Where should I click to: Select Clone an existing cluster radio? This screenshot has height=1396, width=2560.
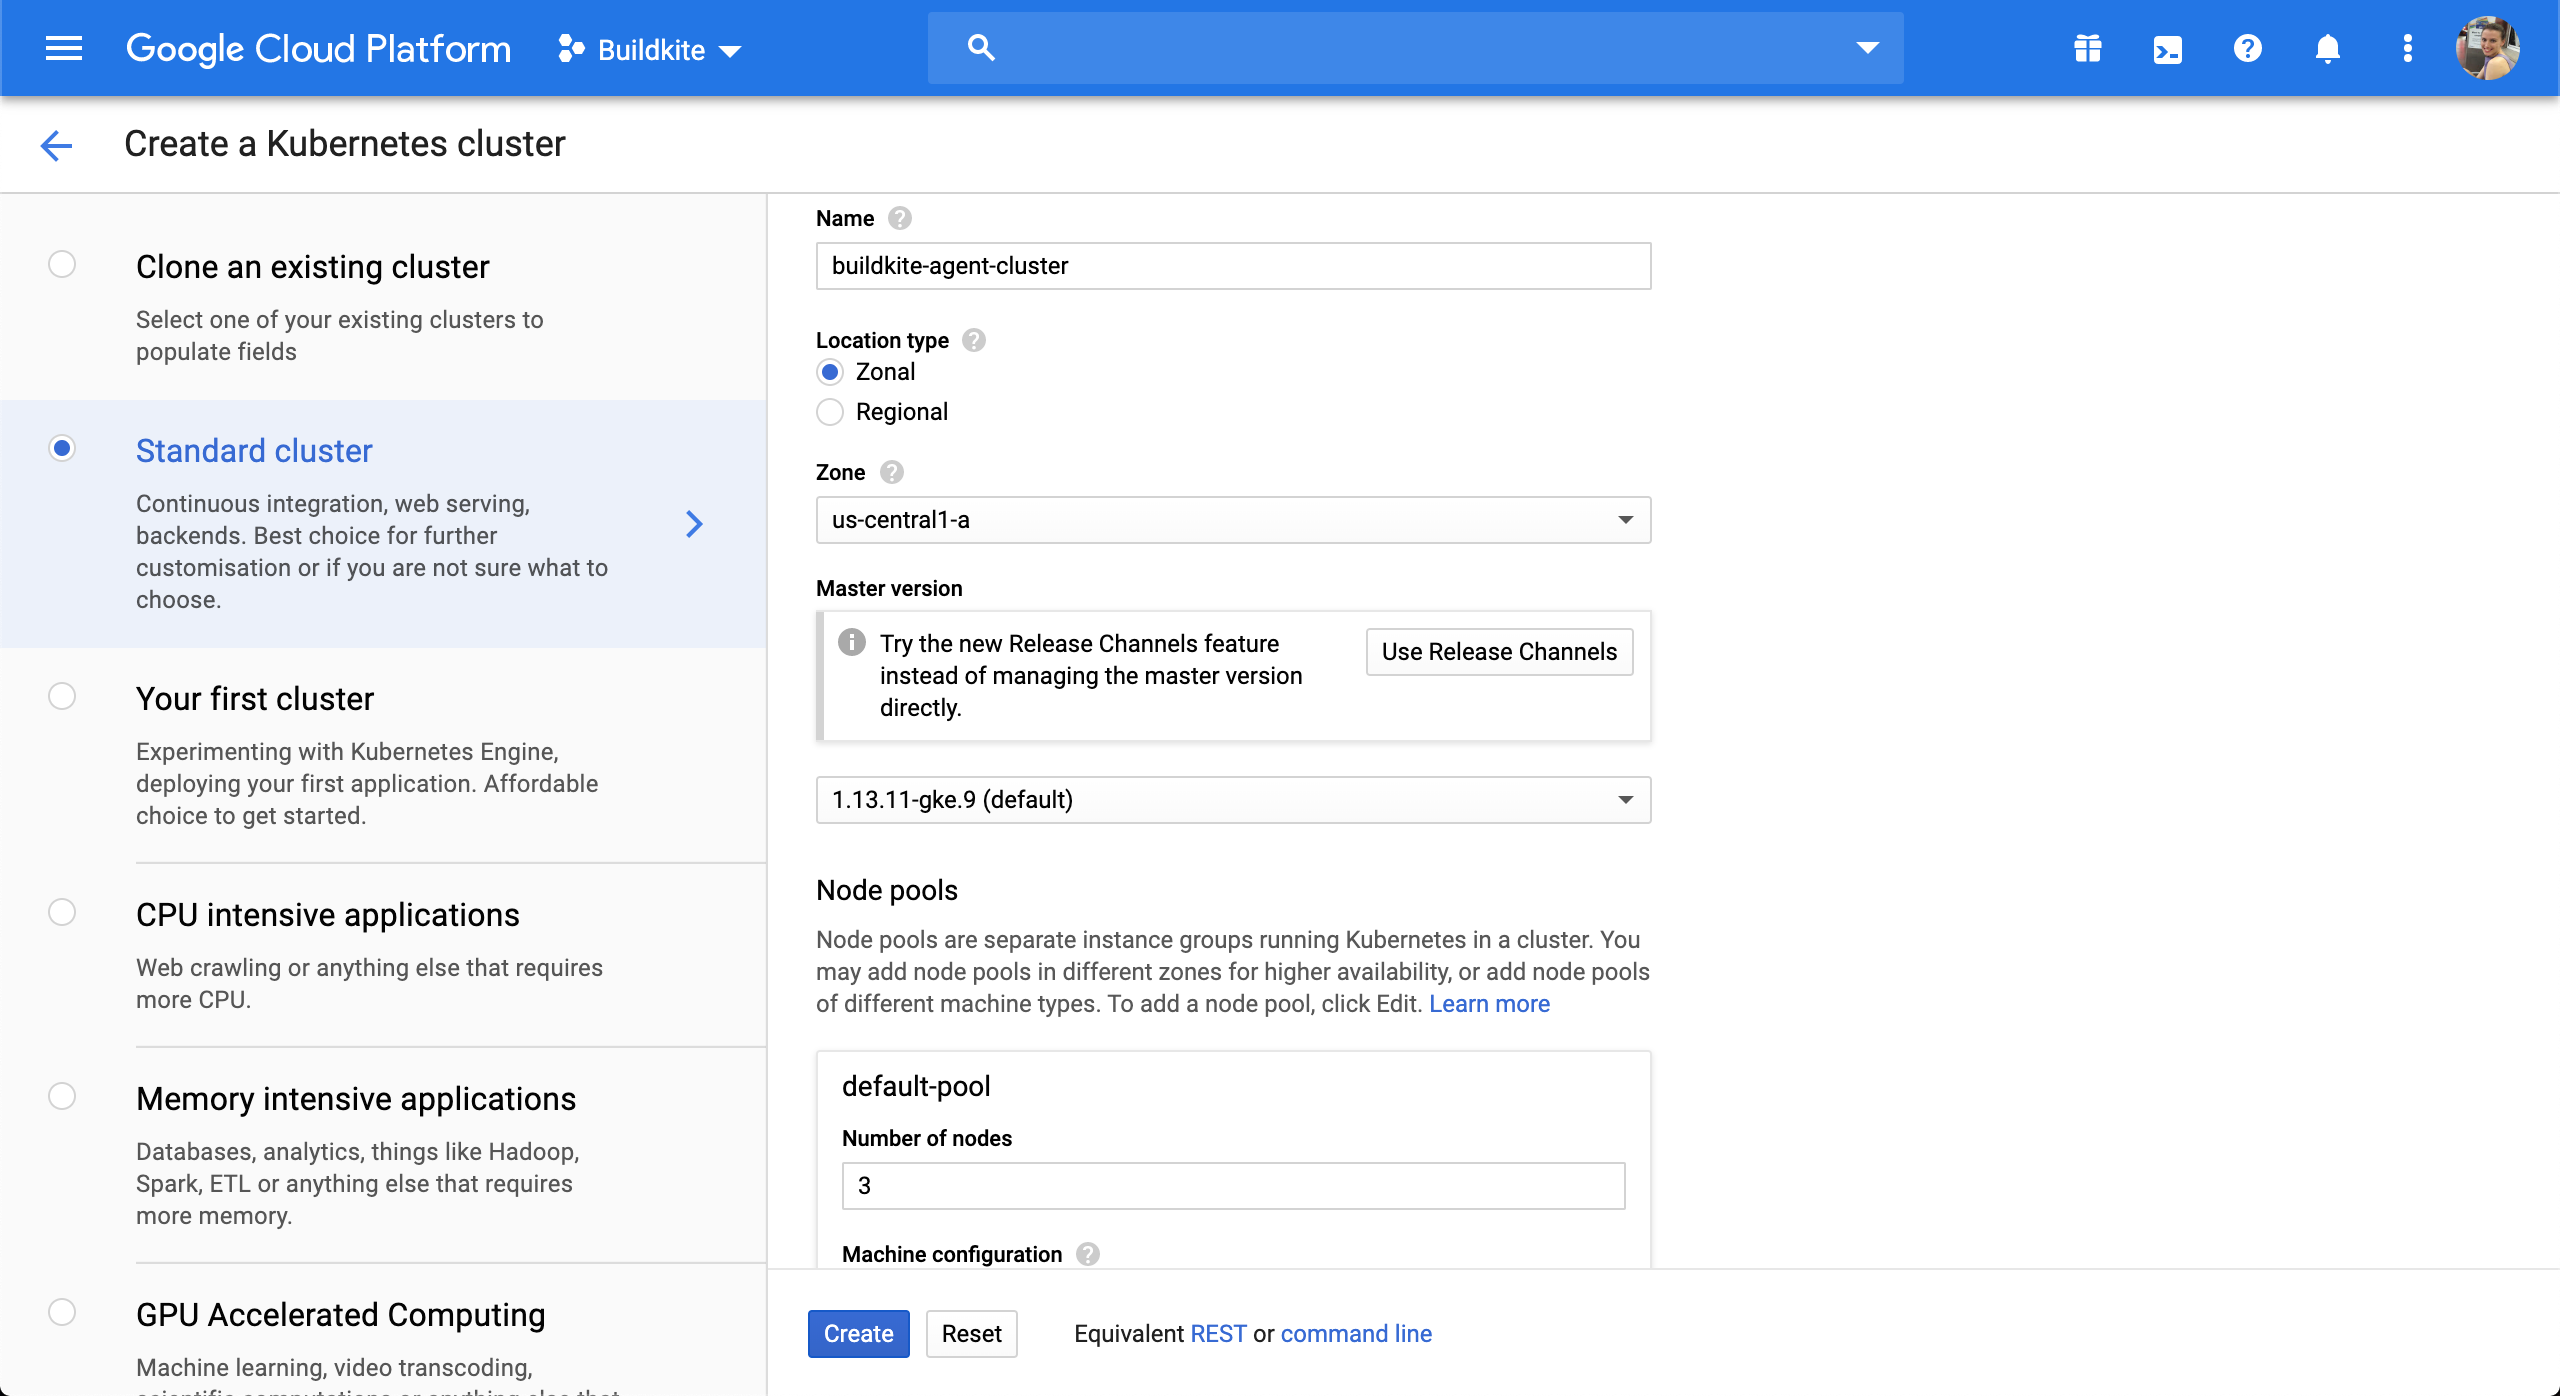[x=62, y=264]
